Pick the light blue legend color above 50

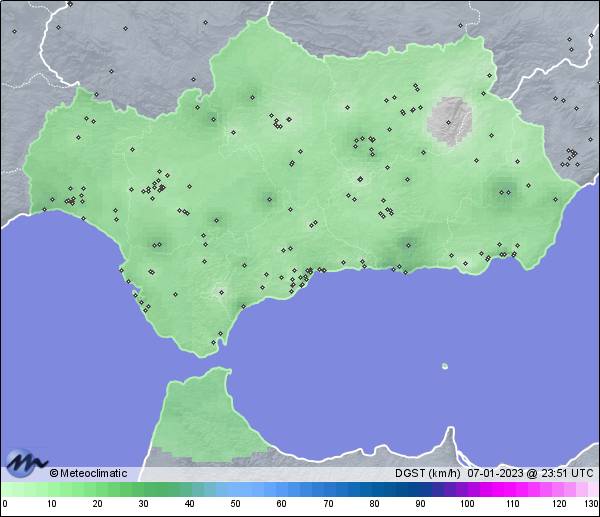(x=235, y=489)
